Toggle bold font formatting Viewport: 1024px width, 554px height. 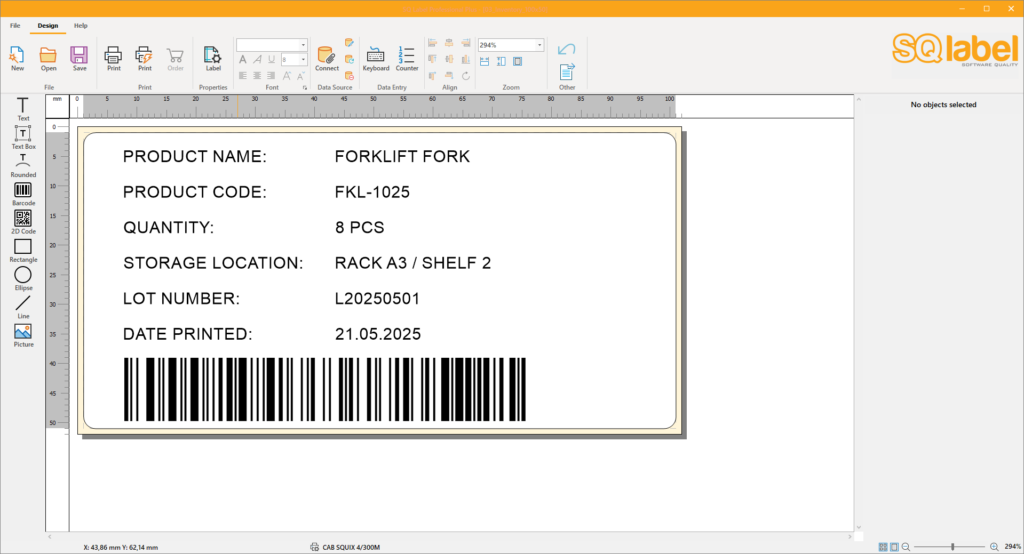click(243, 60)
